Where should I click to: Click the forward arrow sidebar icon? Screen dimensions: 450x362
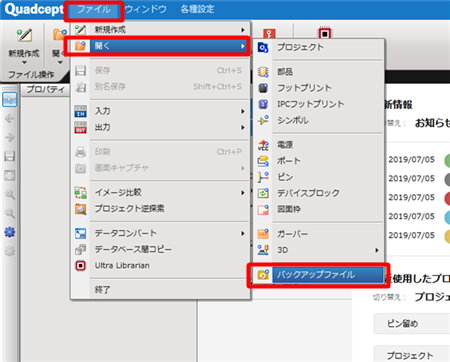click(9, 137)
